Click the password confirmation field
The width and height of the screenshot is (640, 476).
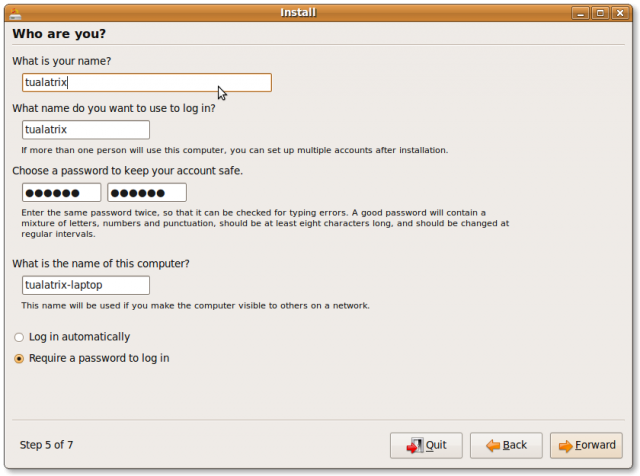pyautogui.click(x=146, y=192)
